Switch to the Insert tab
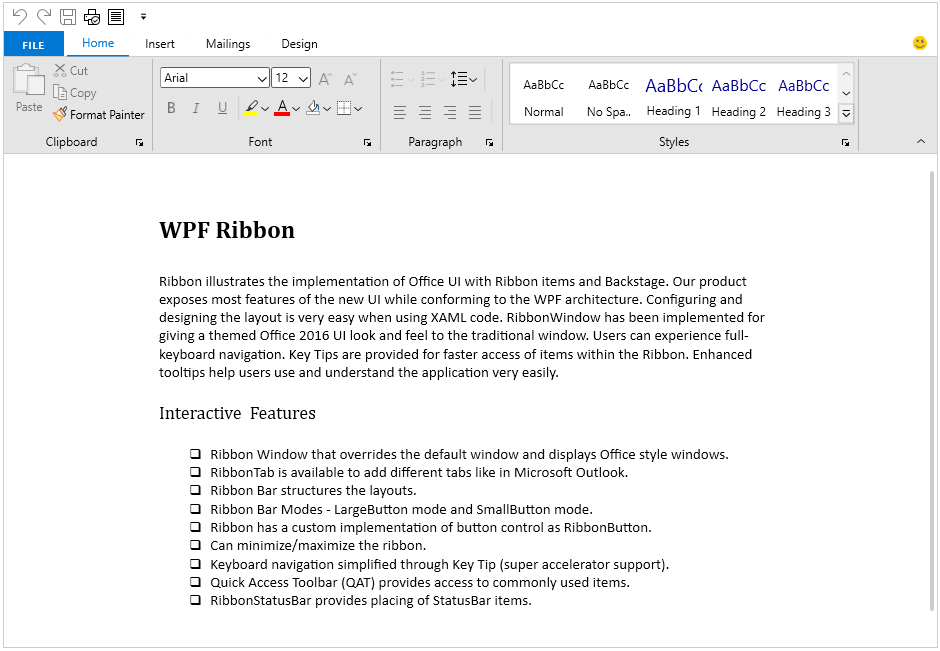This screenshot has height=651, width=940. tap(159, 44)
